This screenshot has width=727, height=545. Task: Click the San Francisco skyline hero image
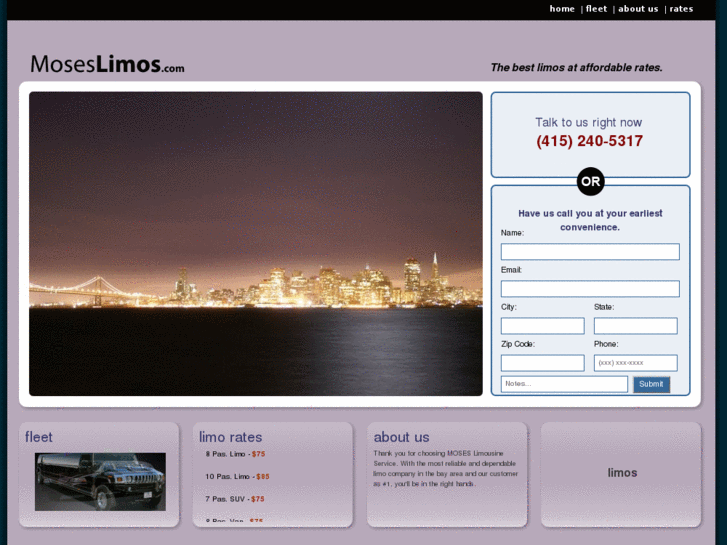255,244
